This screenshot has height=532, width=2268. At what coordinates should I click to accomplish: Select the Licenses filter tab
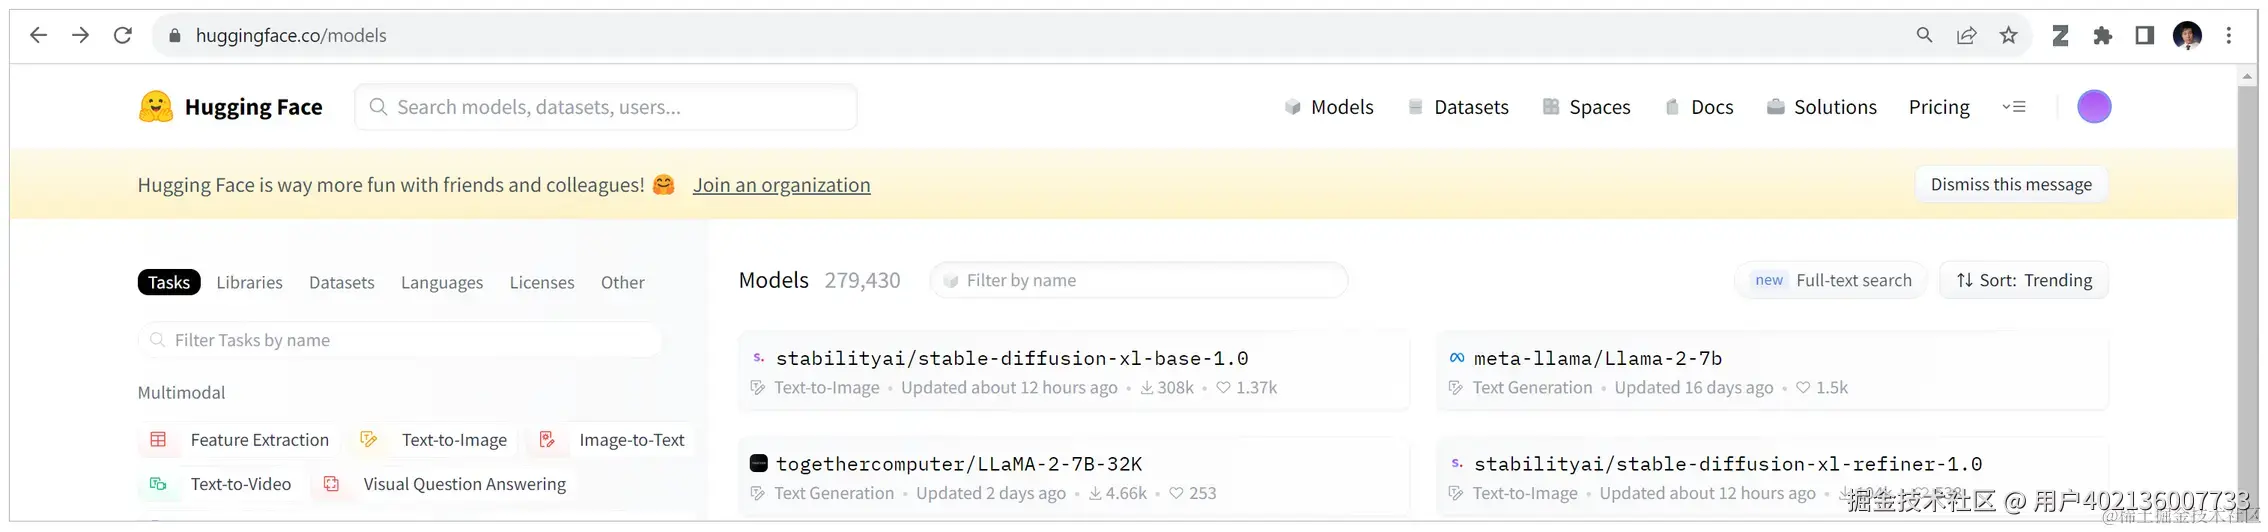[541, 283]
